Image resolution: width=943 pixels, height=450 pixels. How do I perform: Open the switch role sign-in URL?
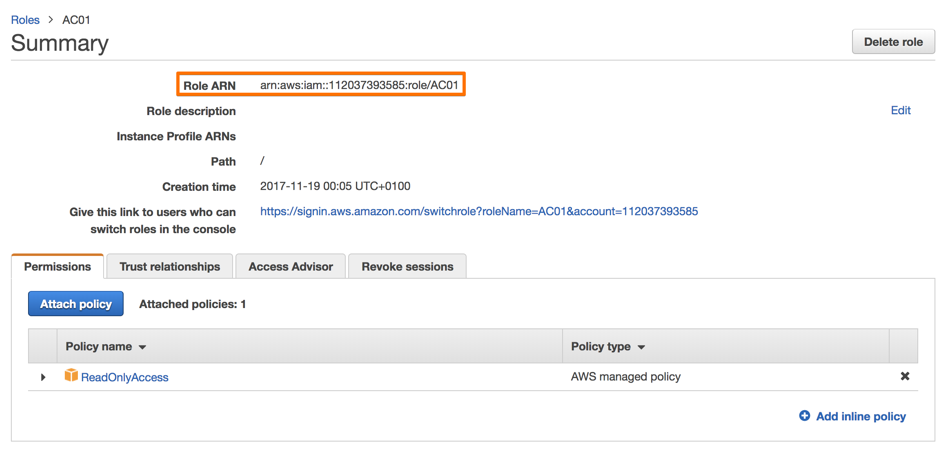pyautogui.click(x=478, y=212)
